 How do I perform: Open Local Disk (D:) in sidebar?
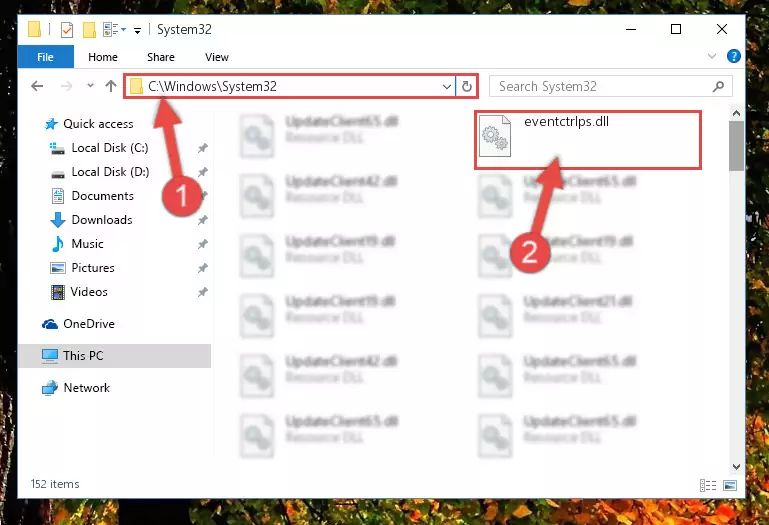[110, 172]
